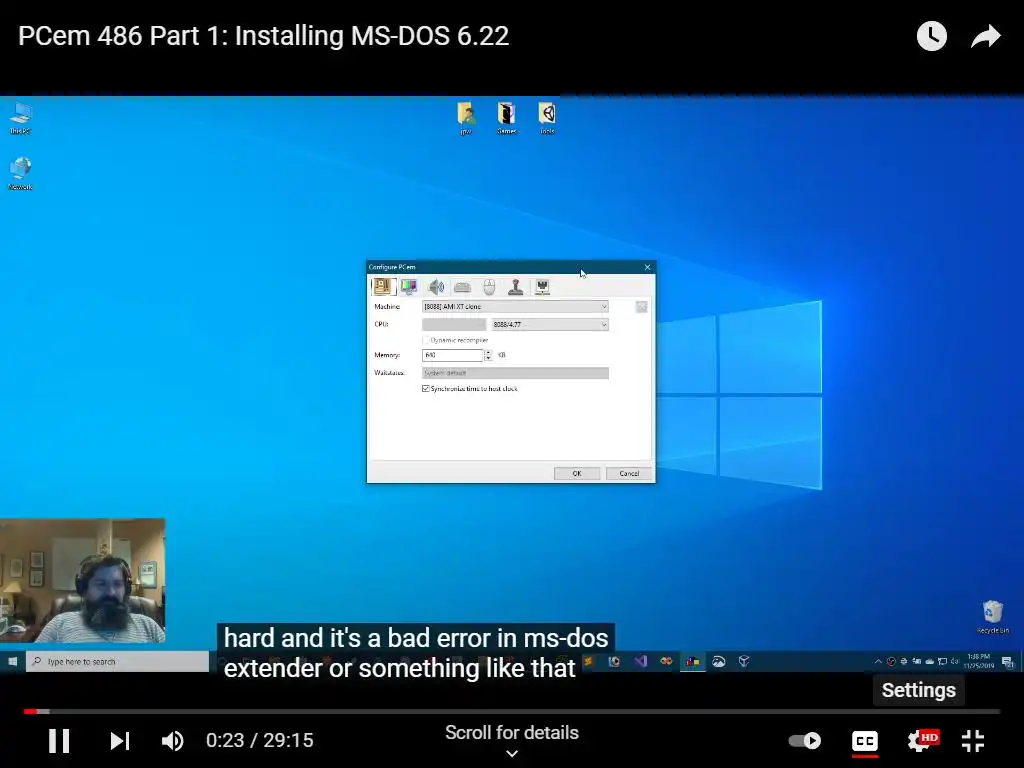The image size is (1024, 768).
Task: Select This PC desktop icon
Action: [x=20, y=118]
